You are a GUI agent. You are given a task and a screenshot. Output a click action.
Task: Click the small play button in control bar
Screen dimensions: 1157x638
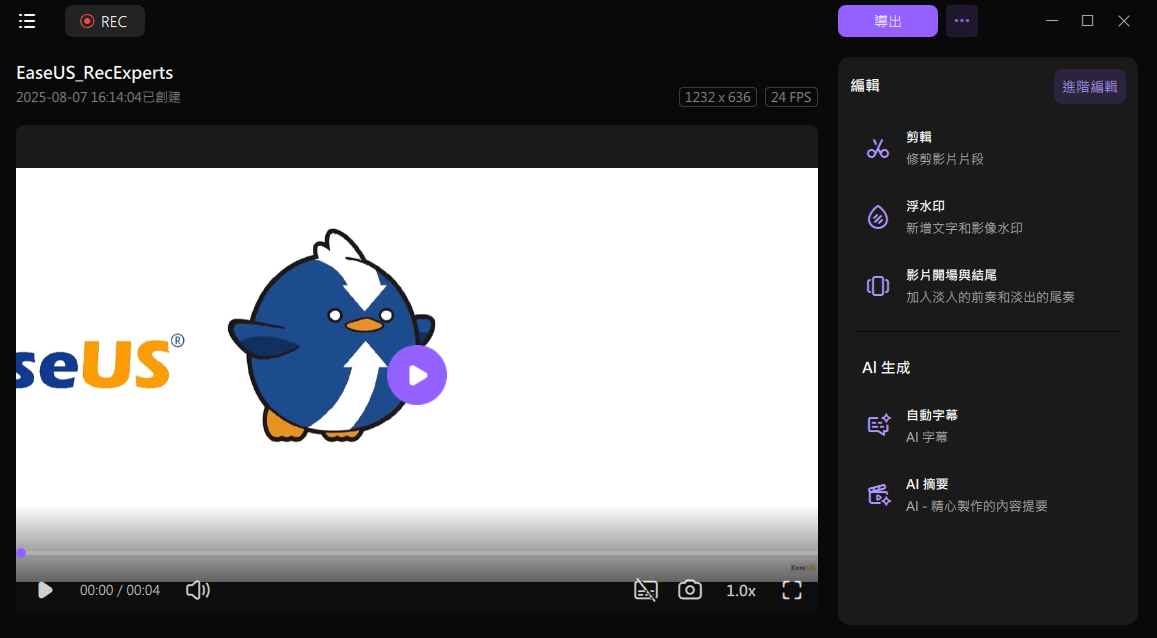tap(45, 590)
